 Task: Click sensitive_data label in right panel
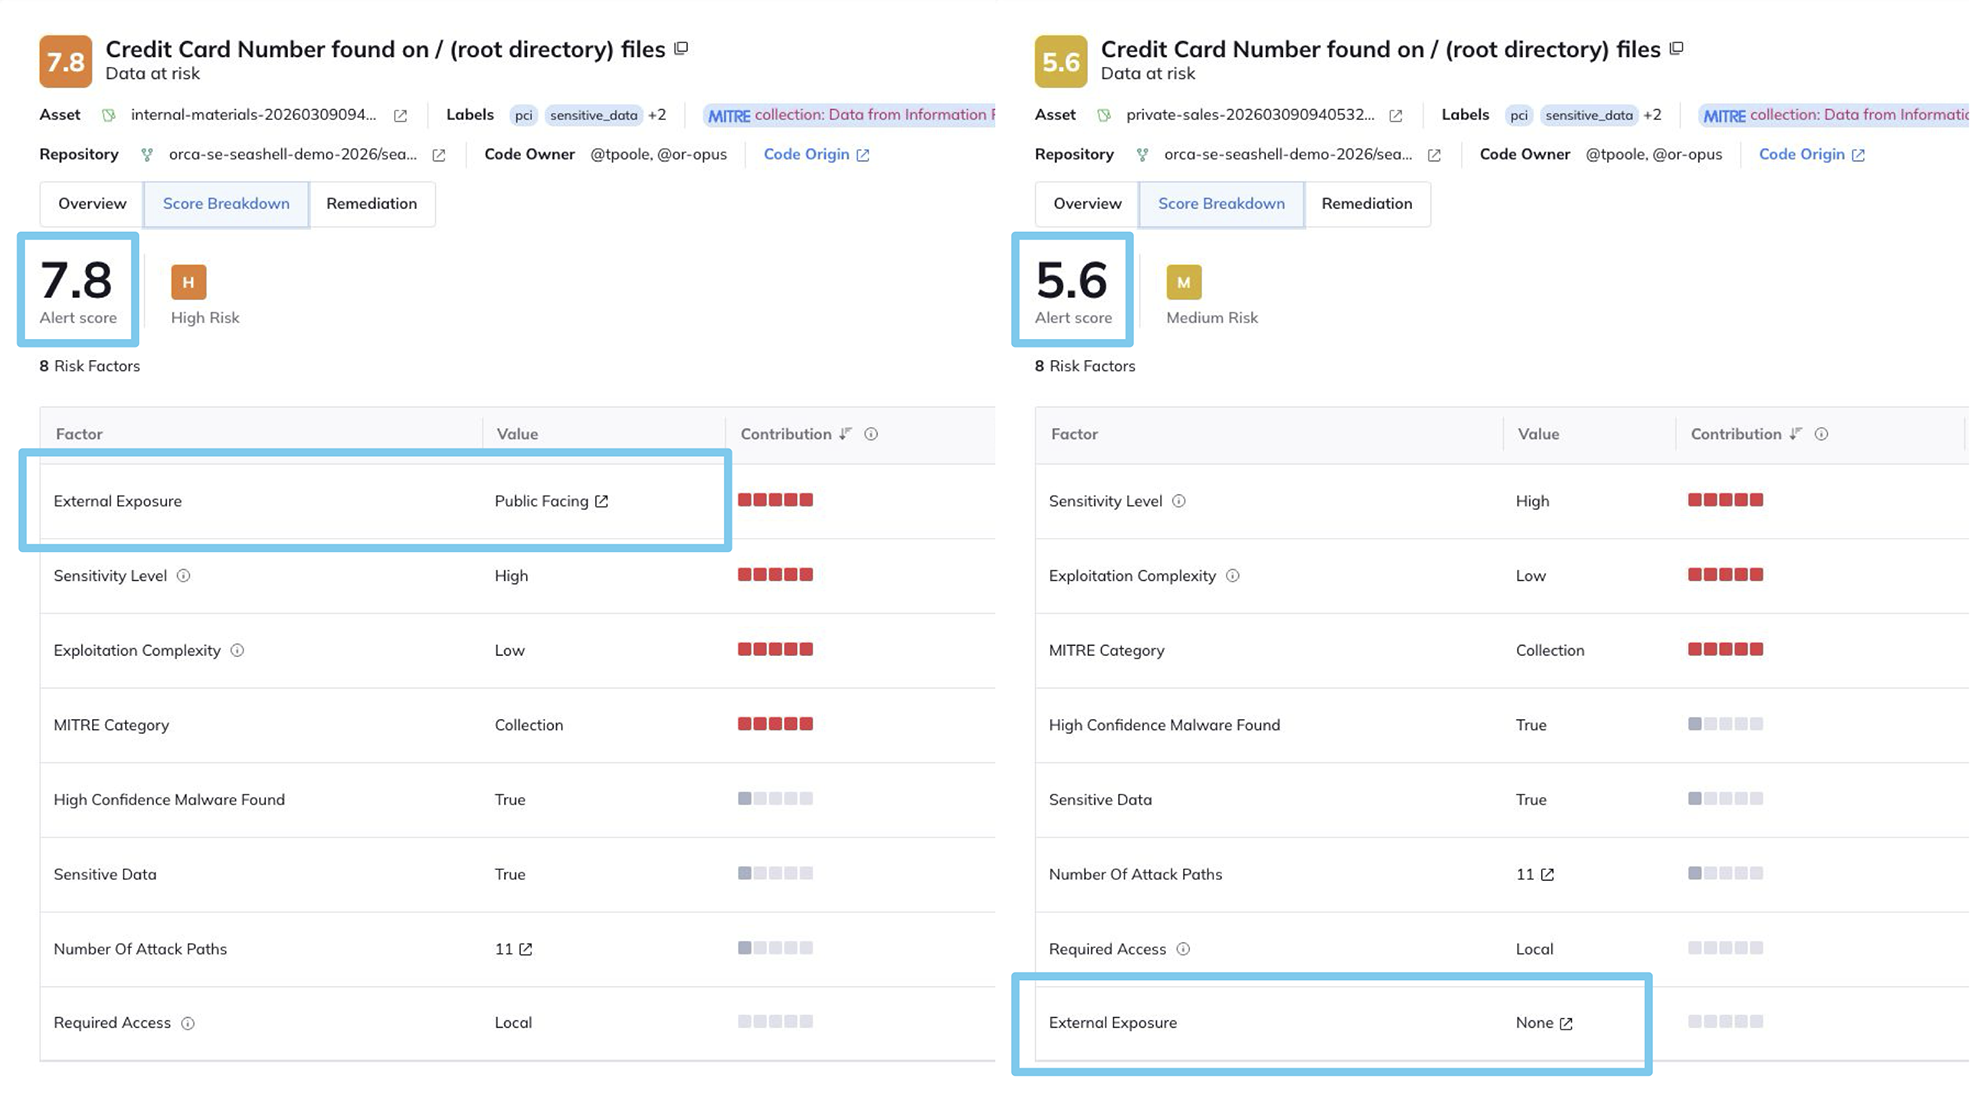pyautogui.click(x=1589, y=115)
